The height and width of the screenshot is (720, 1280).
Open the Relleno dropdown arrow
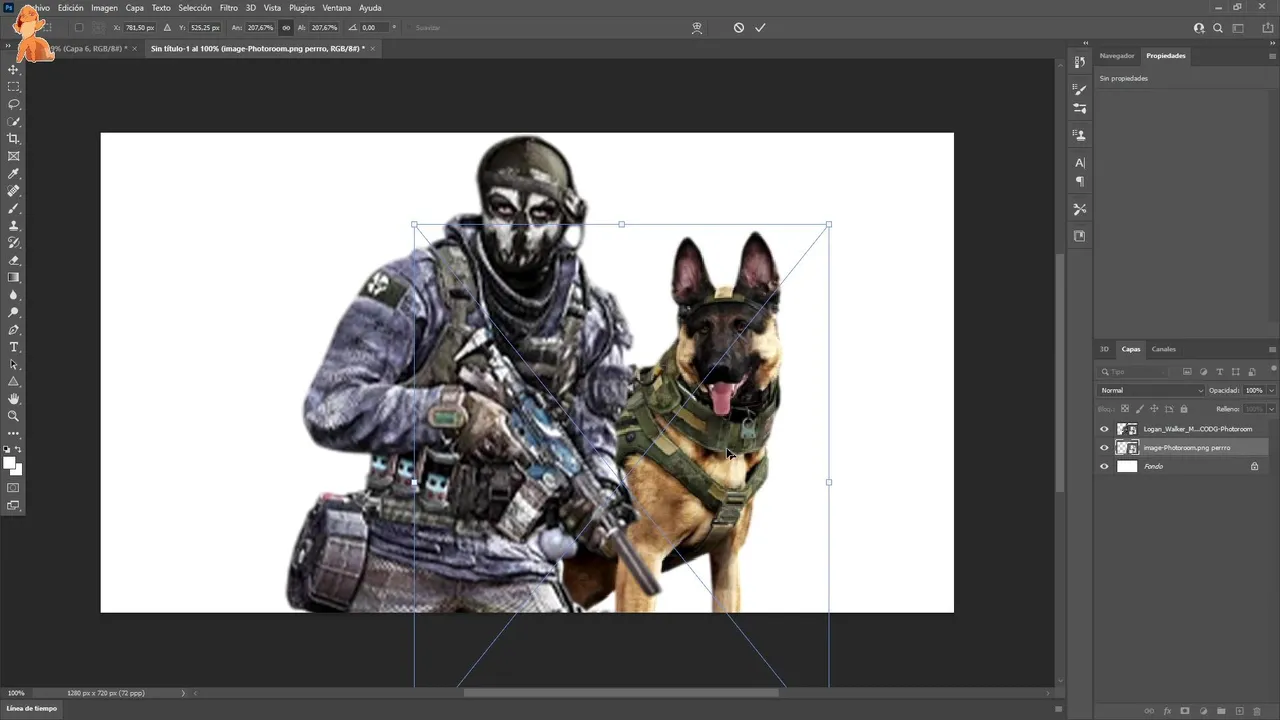coord(1271,409)
